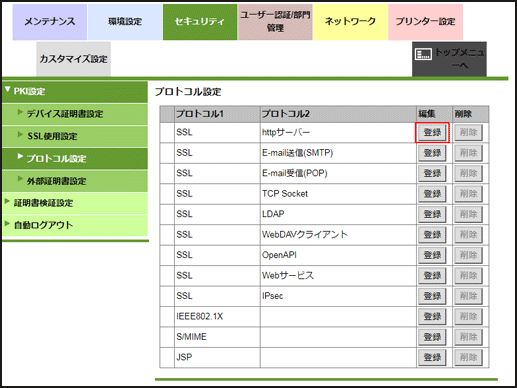Open the カスタマイズ設定 tab

(73, 59)
